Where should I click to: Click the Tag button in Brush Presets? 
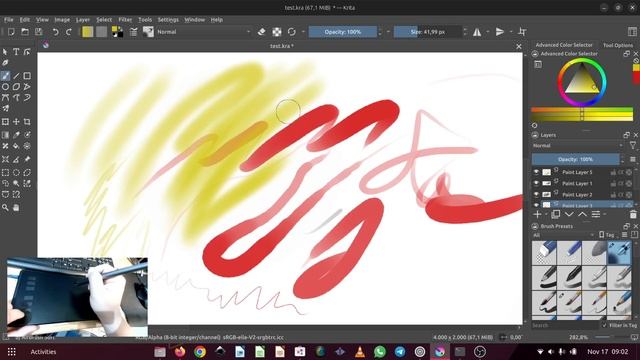[x=607, y=235]
